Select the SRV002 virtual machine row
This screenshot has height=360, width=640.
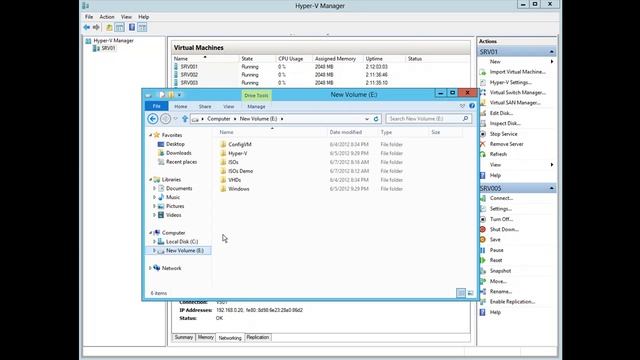(320, 75)
